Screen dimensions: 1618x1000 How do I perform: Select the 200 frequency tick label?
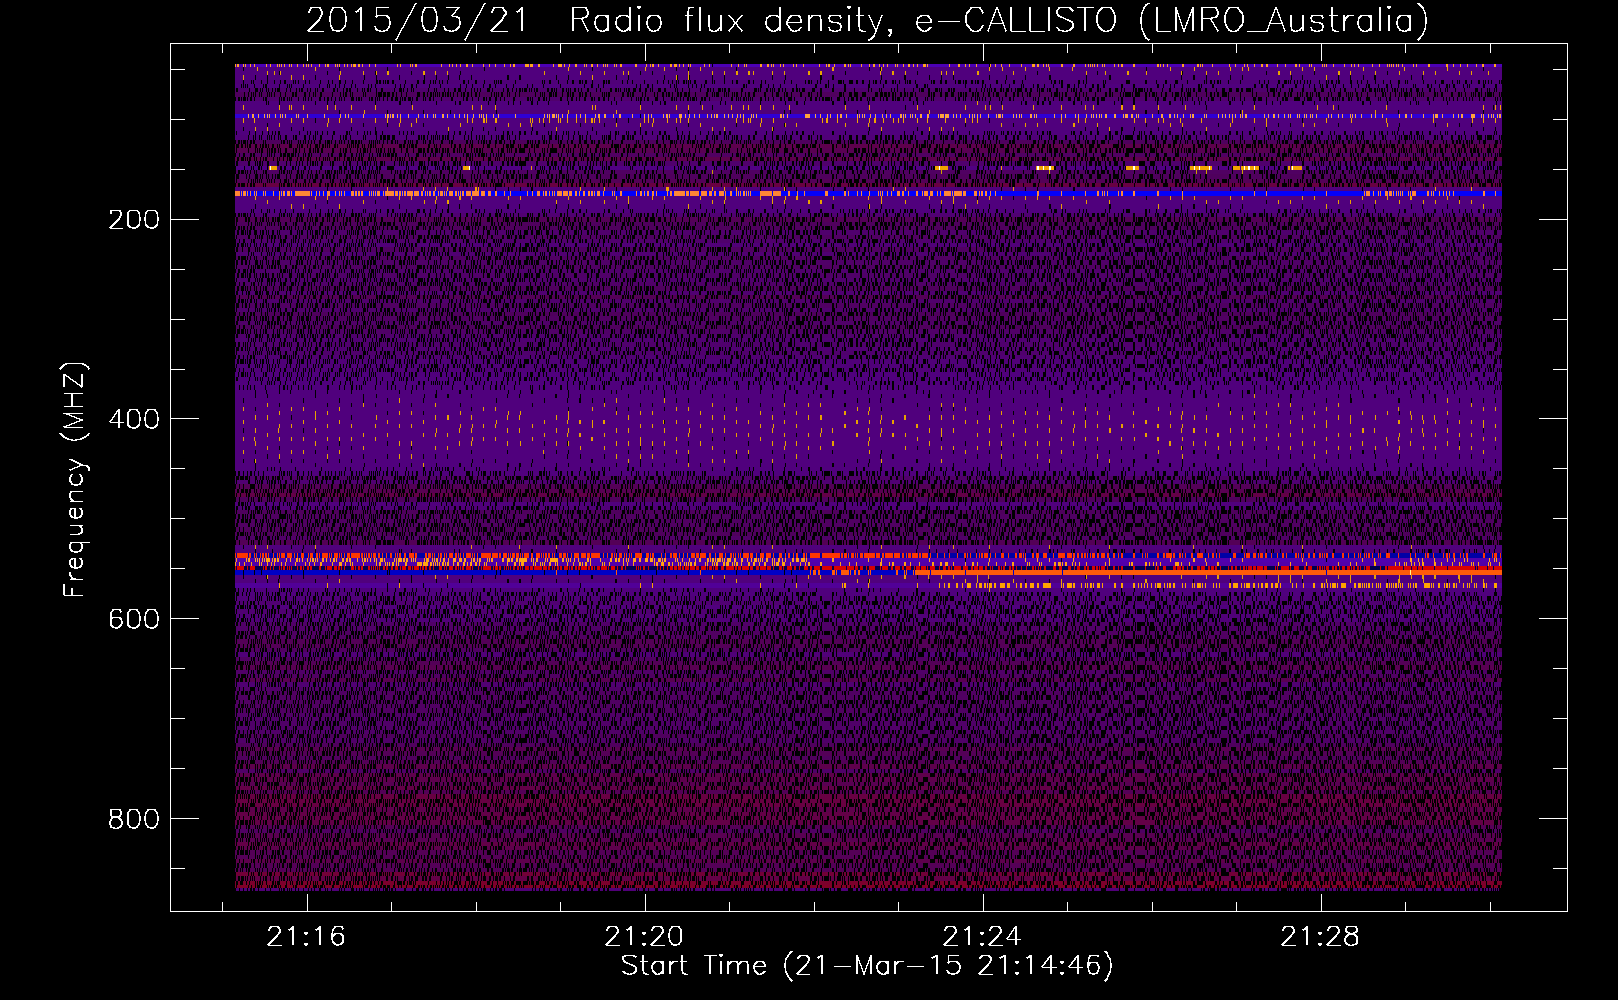(x=134, y=220)
